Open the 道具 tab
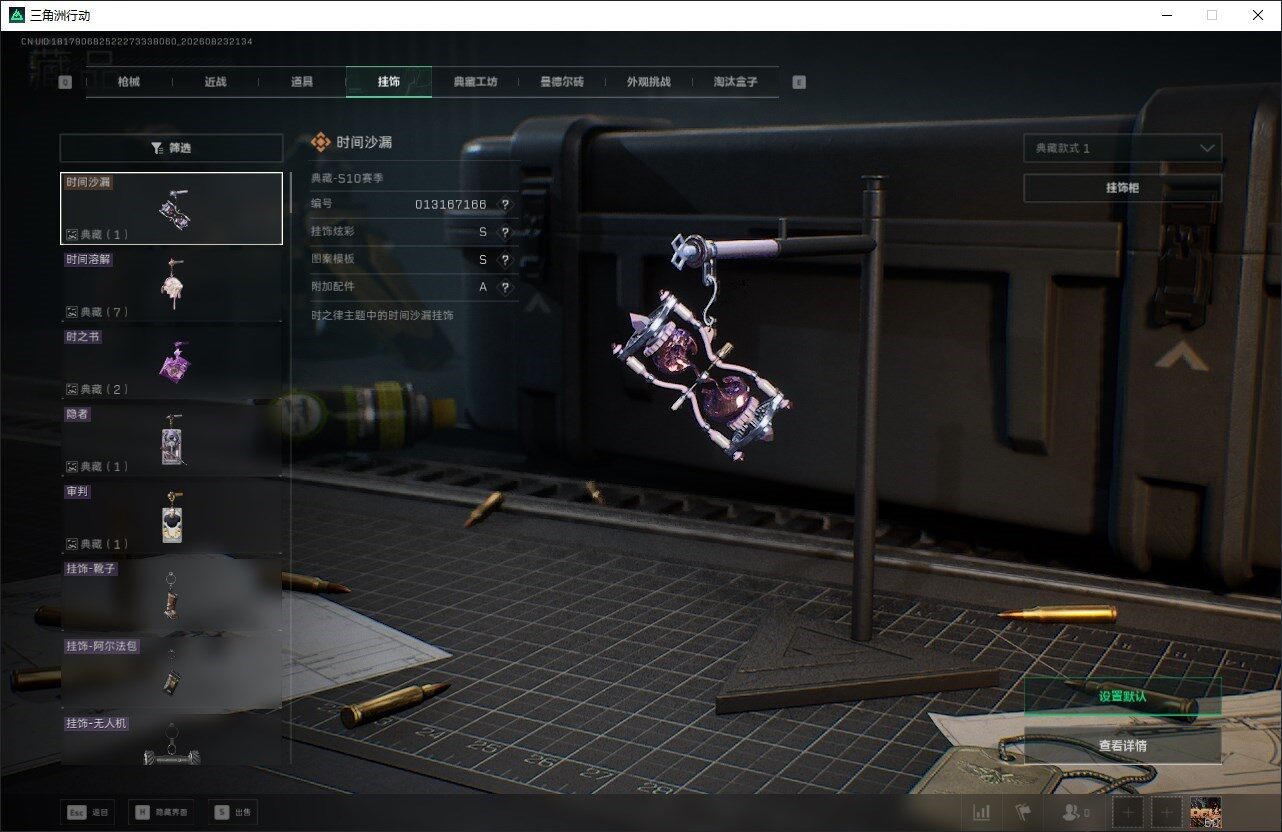 click(x=302, y=82)
